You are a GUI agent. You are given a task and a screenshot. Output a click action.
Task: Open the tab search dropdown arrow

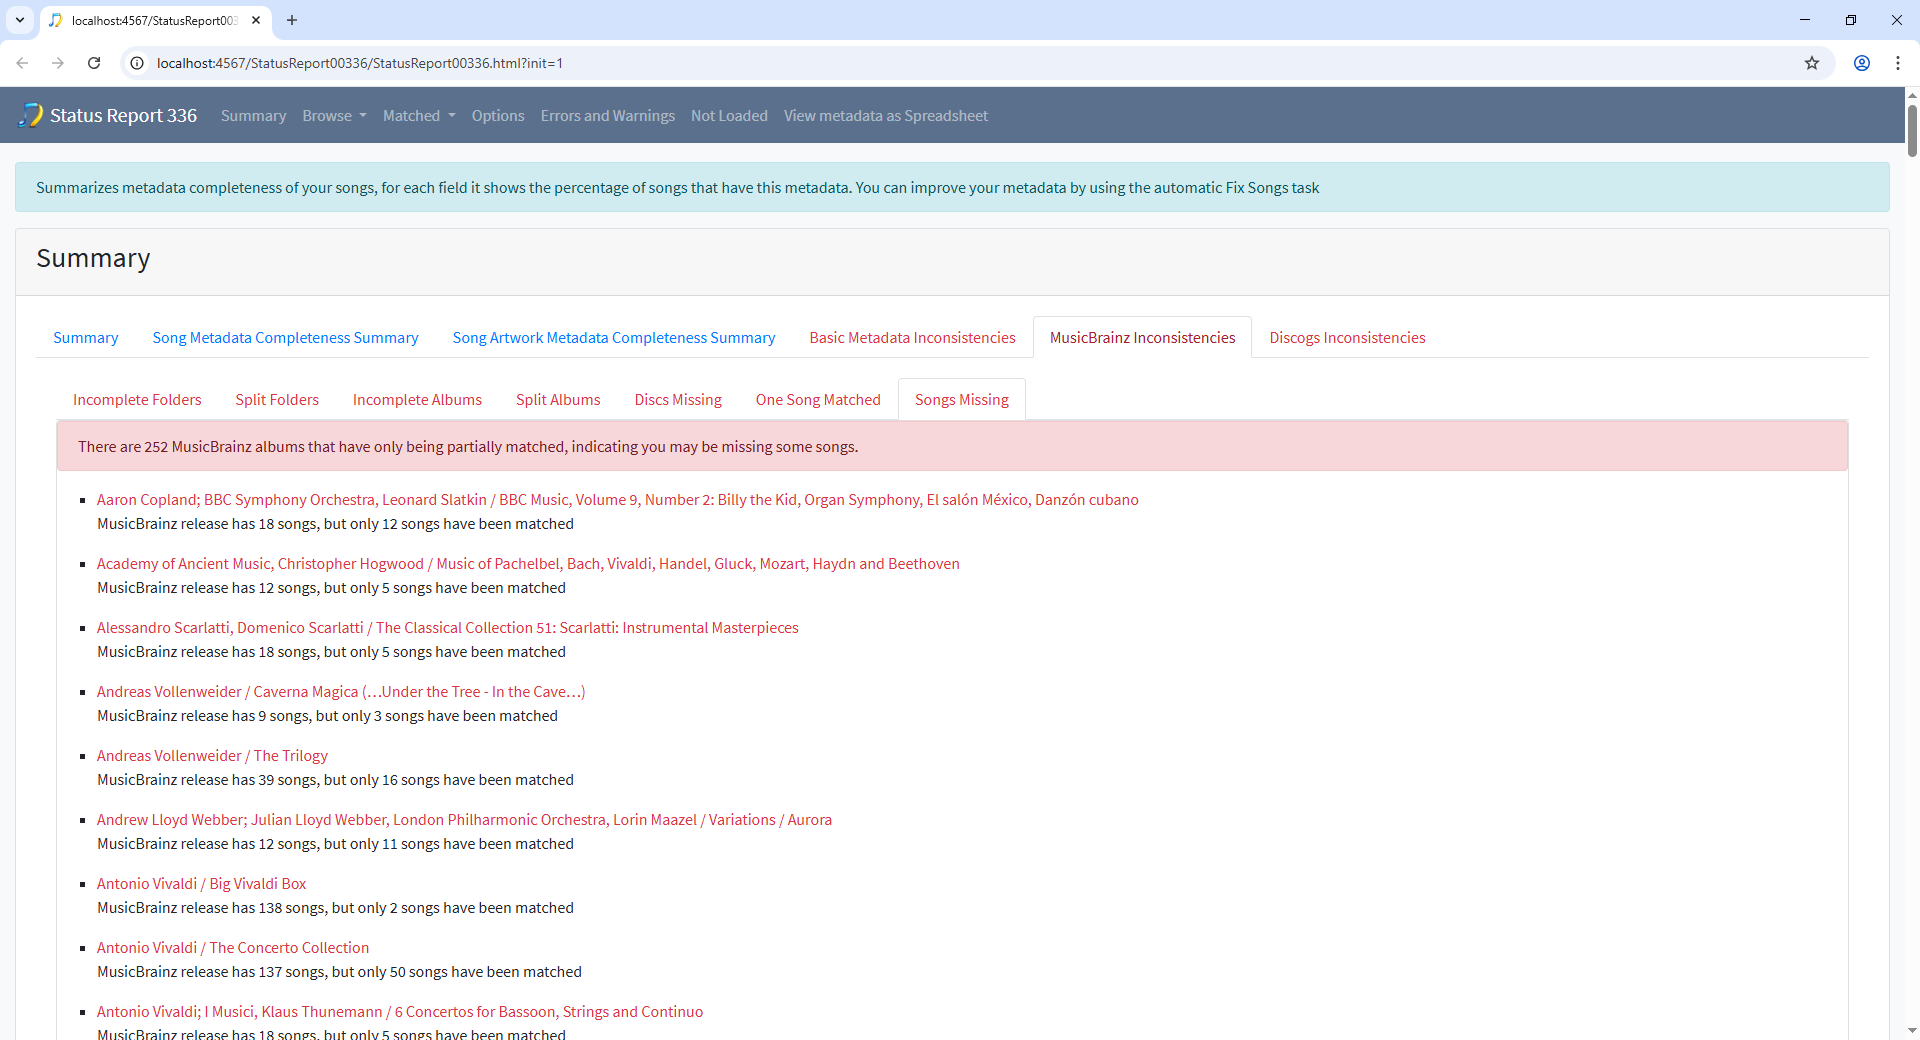point(20,20)
